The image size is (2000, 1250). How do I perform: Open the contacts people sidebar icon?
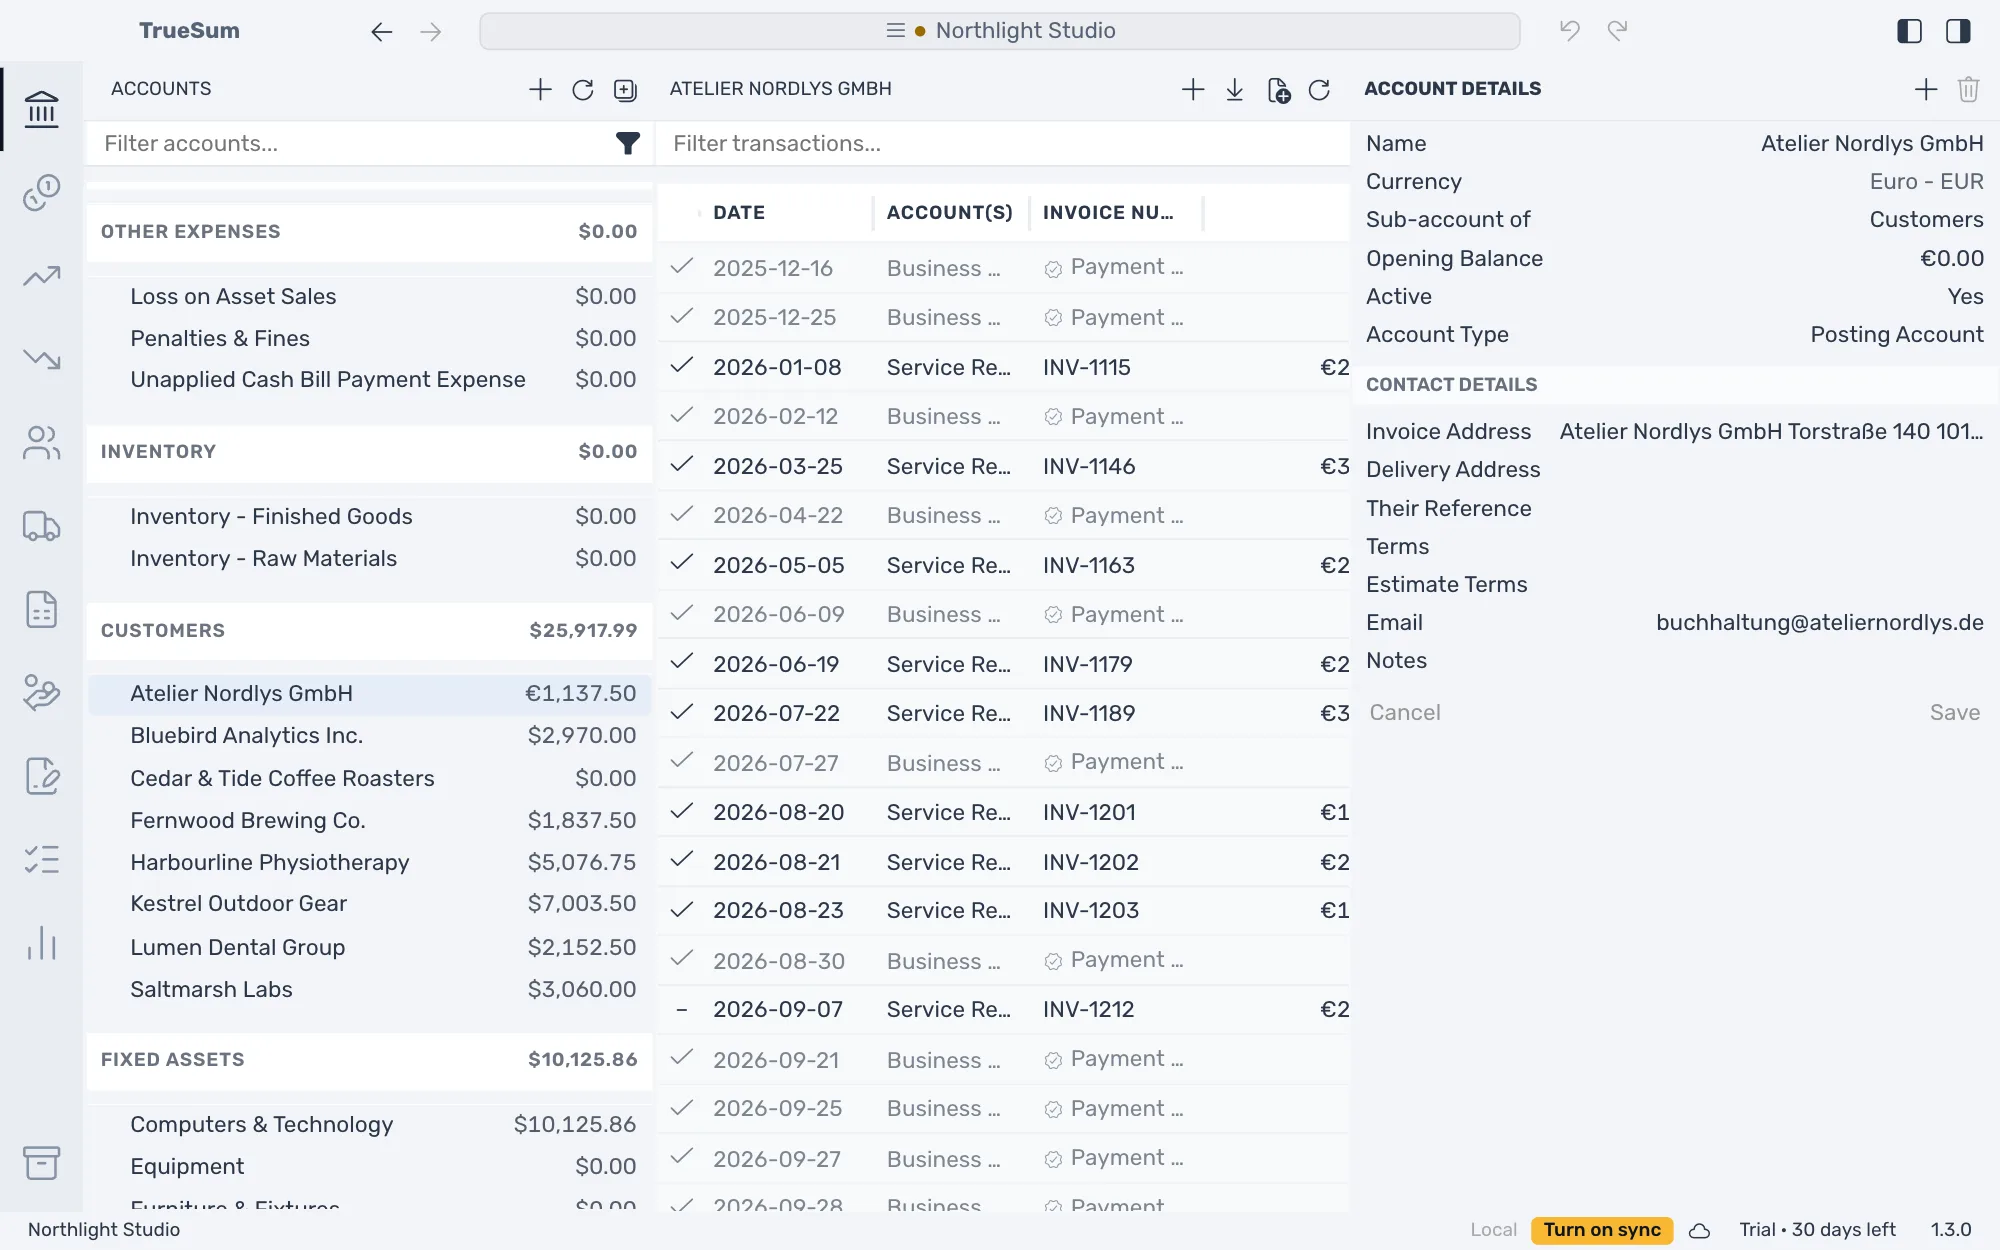(x=41, y=442)
